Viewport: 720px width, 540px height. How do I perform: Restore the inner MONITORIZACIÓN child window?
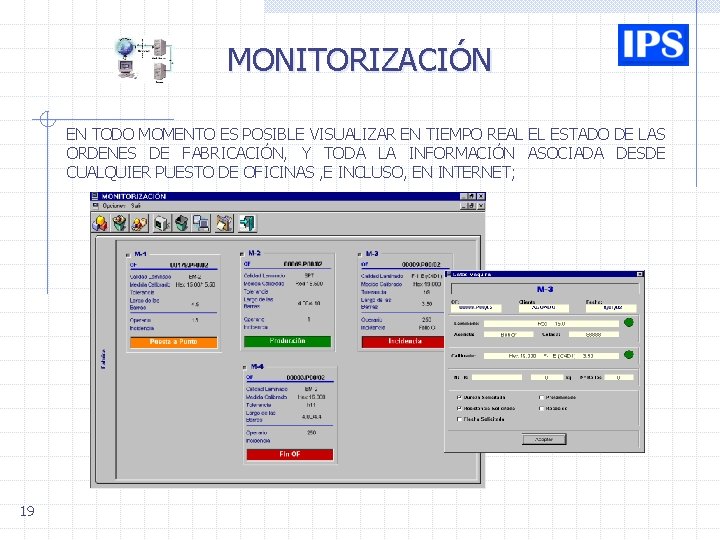[x=472, y=206]
